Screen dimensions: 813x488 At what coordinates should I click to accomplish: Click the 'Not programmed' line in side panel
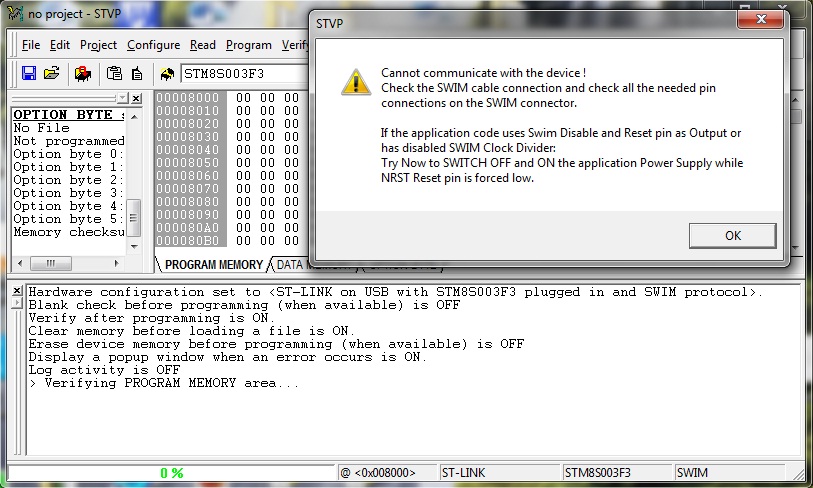pyautogui.click(x=69, y=141)
